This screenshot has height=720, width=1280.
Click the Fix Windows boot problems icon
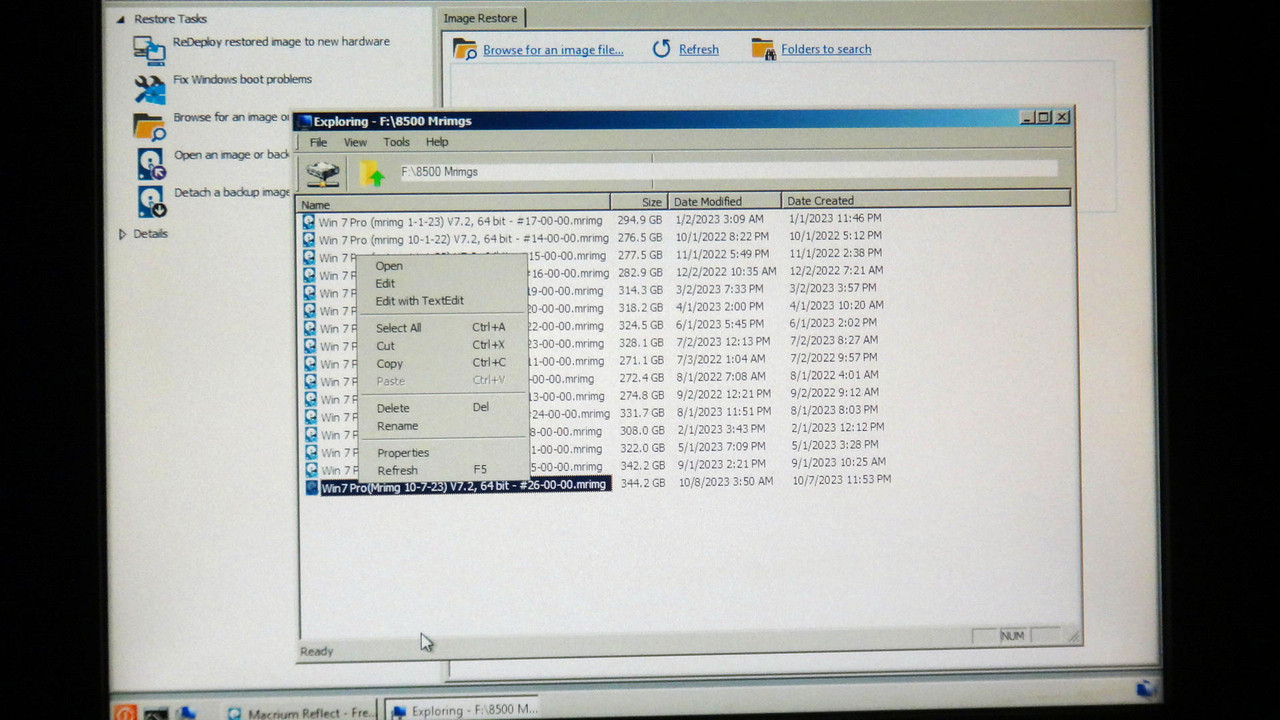[149, 88]
